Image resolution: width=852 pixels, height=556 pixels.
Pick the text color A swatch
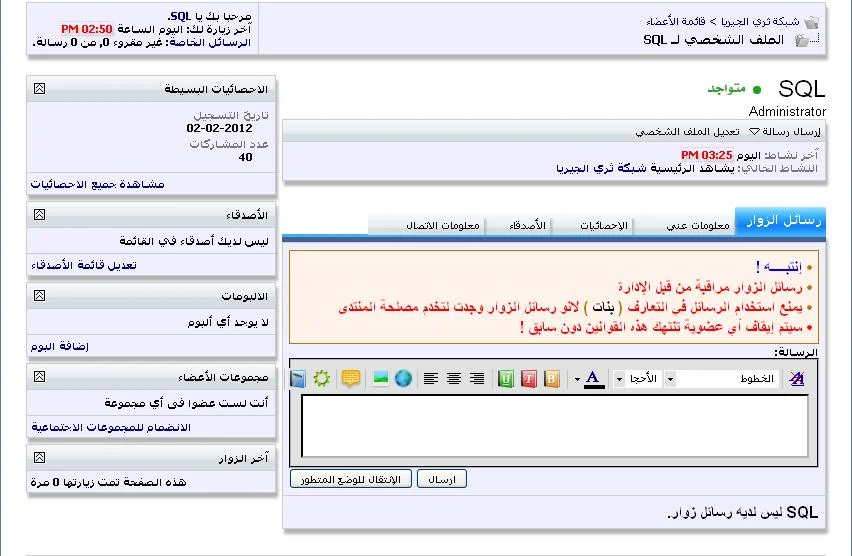tap(593, 378)
